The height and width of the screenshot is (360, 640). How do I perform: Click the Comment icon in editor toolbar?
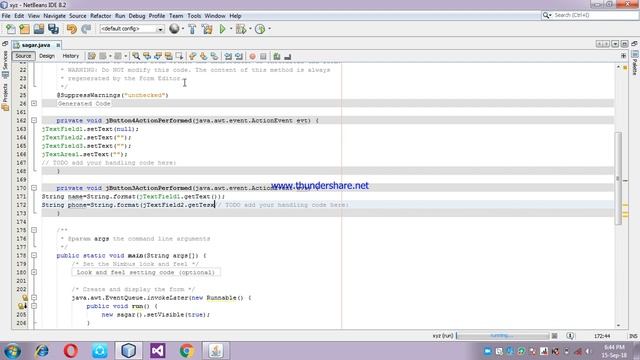(x=277, y=56)
